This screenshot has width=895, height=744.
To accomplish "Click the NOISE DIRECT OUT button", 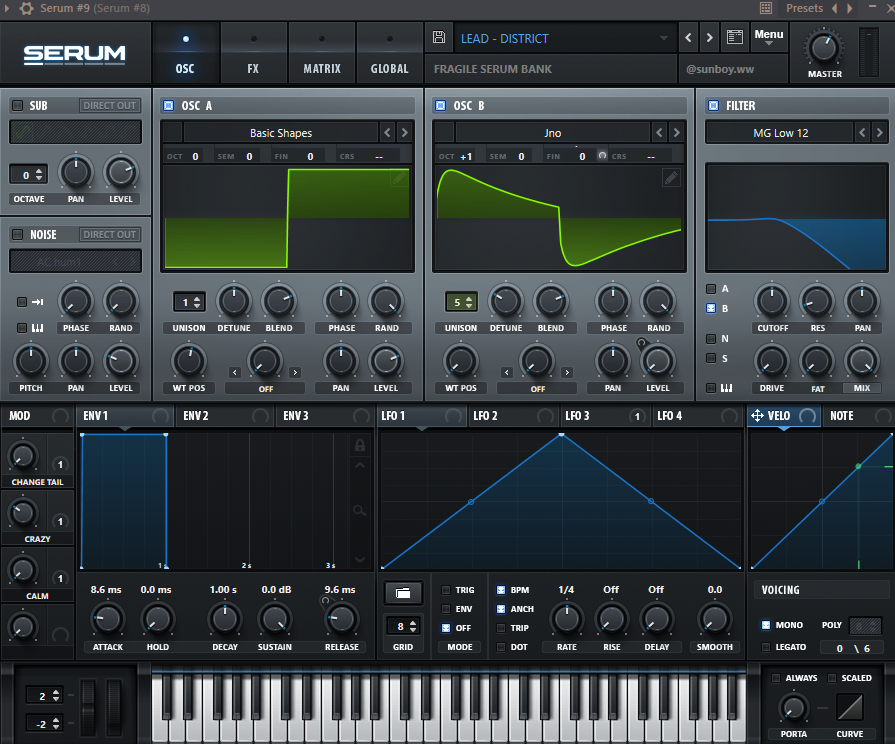I will coord(110,234).
